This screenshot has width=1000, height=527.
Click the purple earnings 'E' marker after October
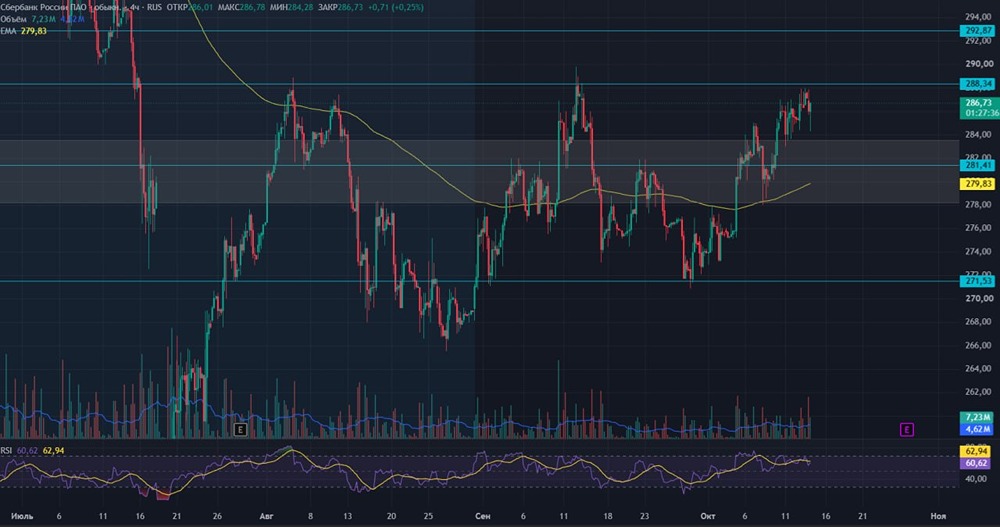[906, 429]
